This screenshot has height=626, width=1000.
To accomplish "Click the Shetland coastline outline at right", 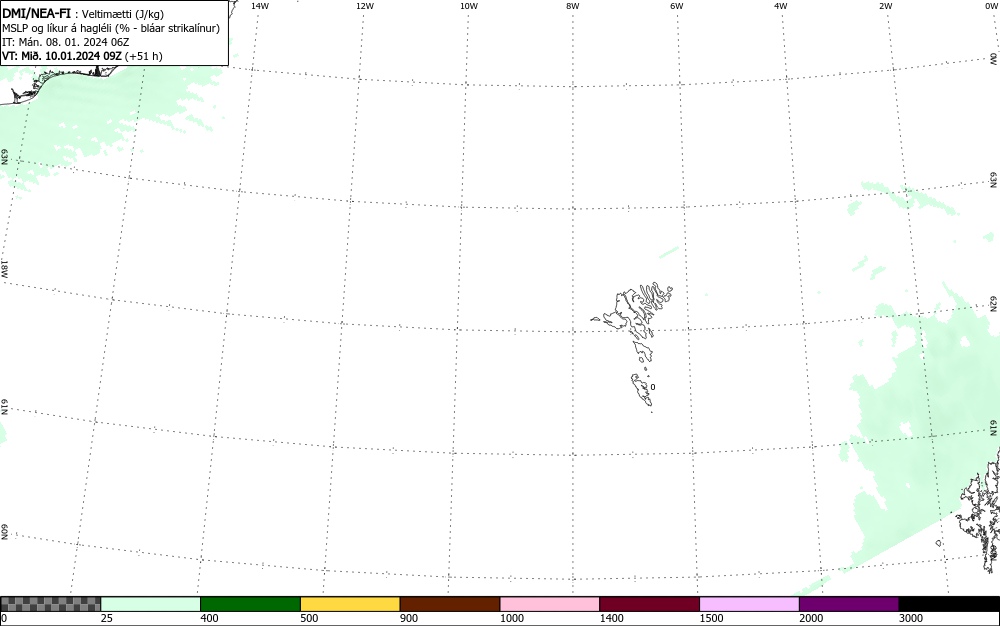I will pyautogui.click(x=979, y=510).
